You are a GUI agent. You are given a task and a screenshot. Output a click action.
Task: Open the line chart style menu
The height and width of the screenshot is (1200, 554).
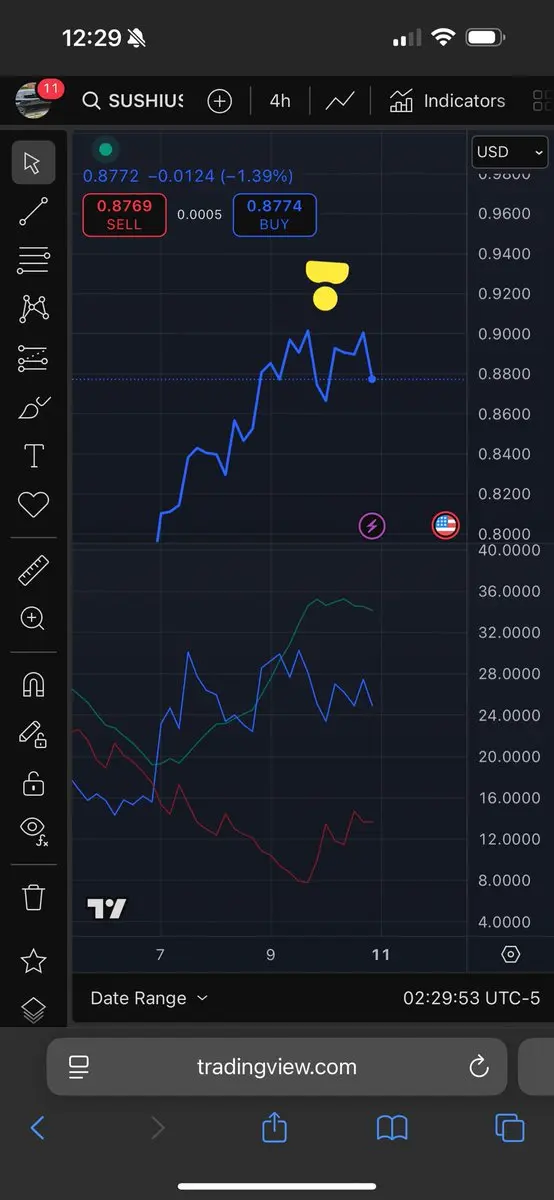point(340,101)
